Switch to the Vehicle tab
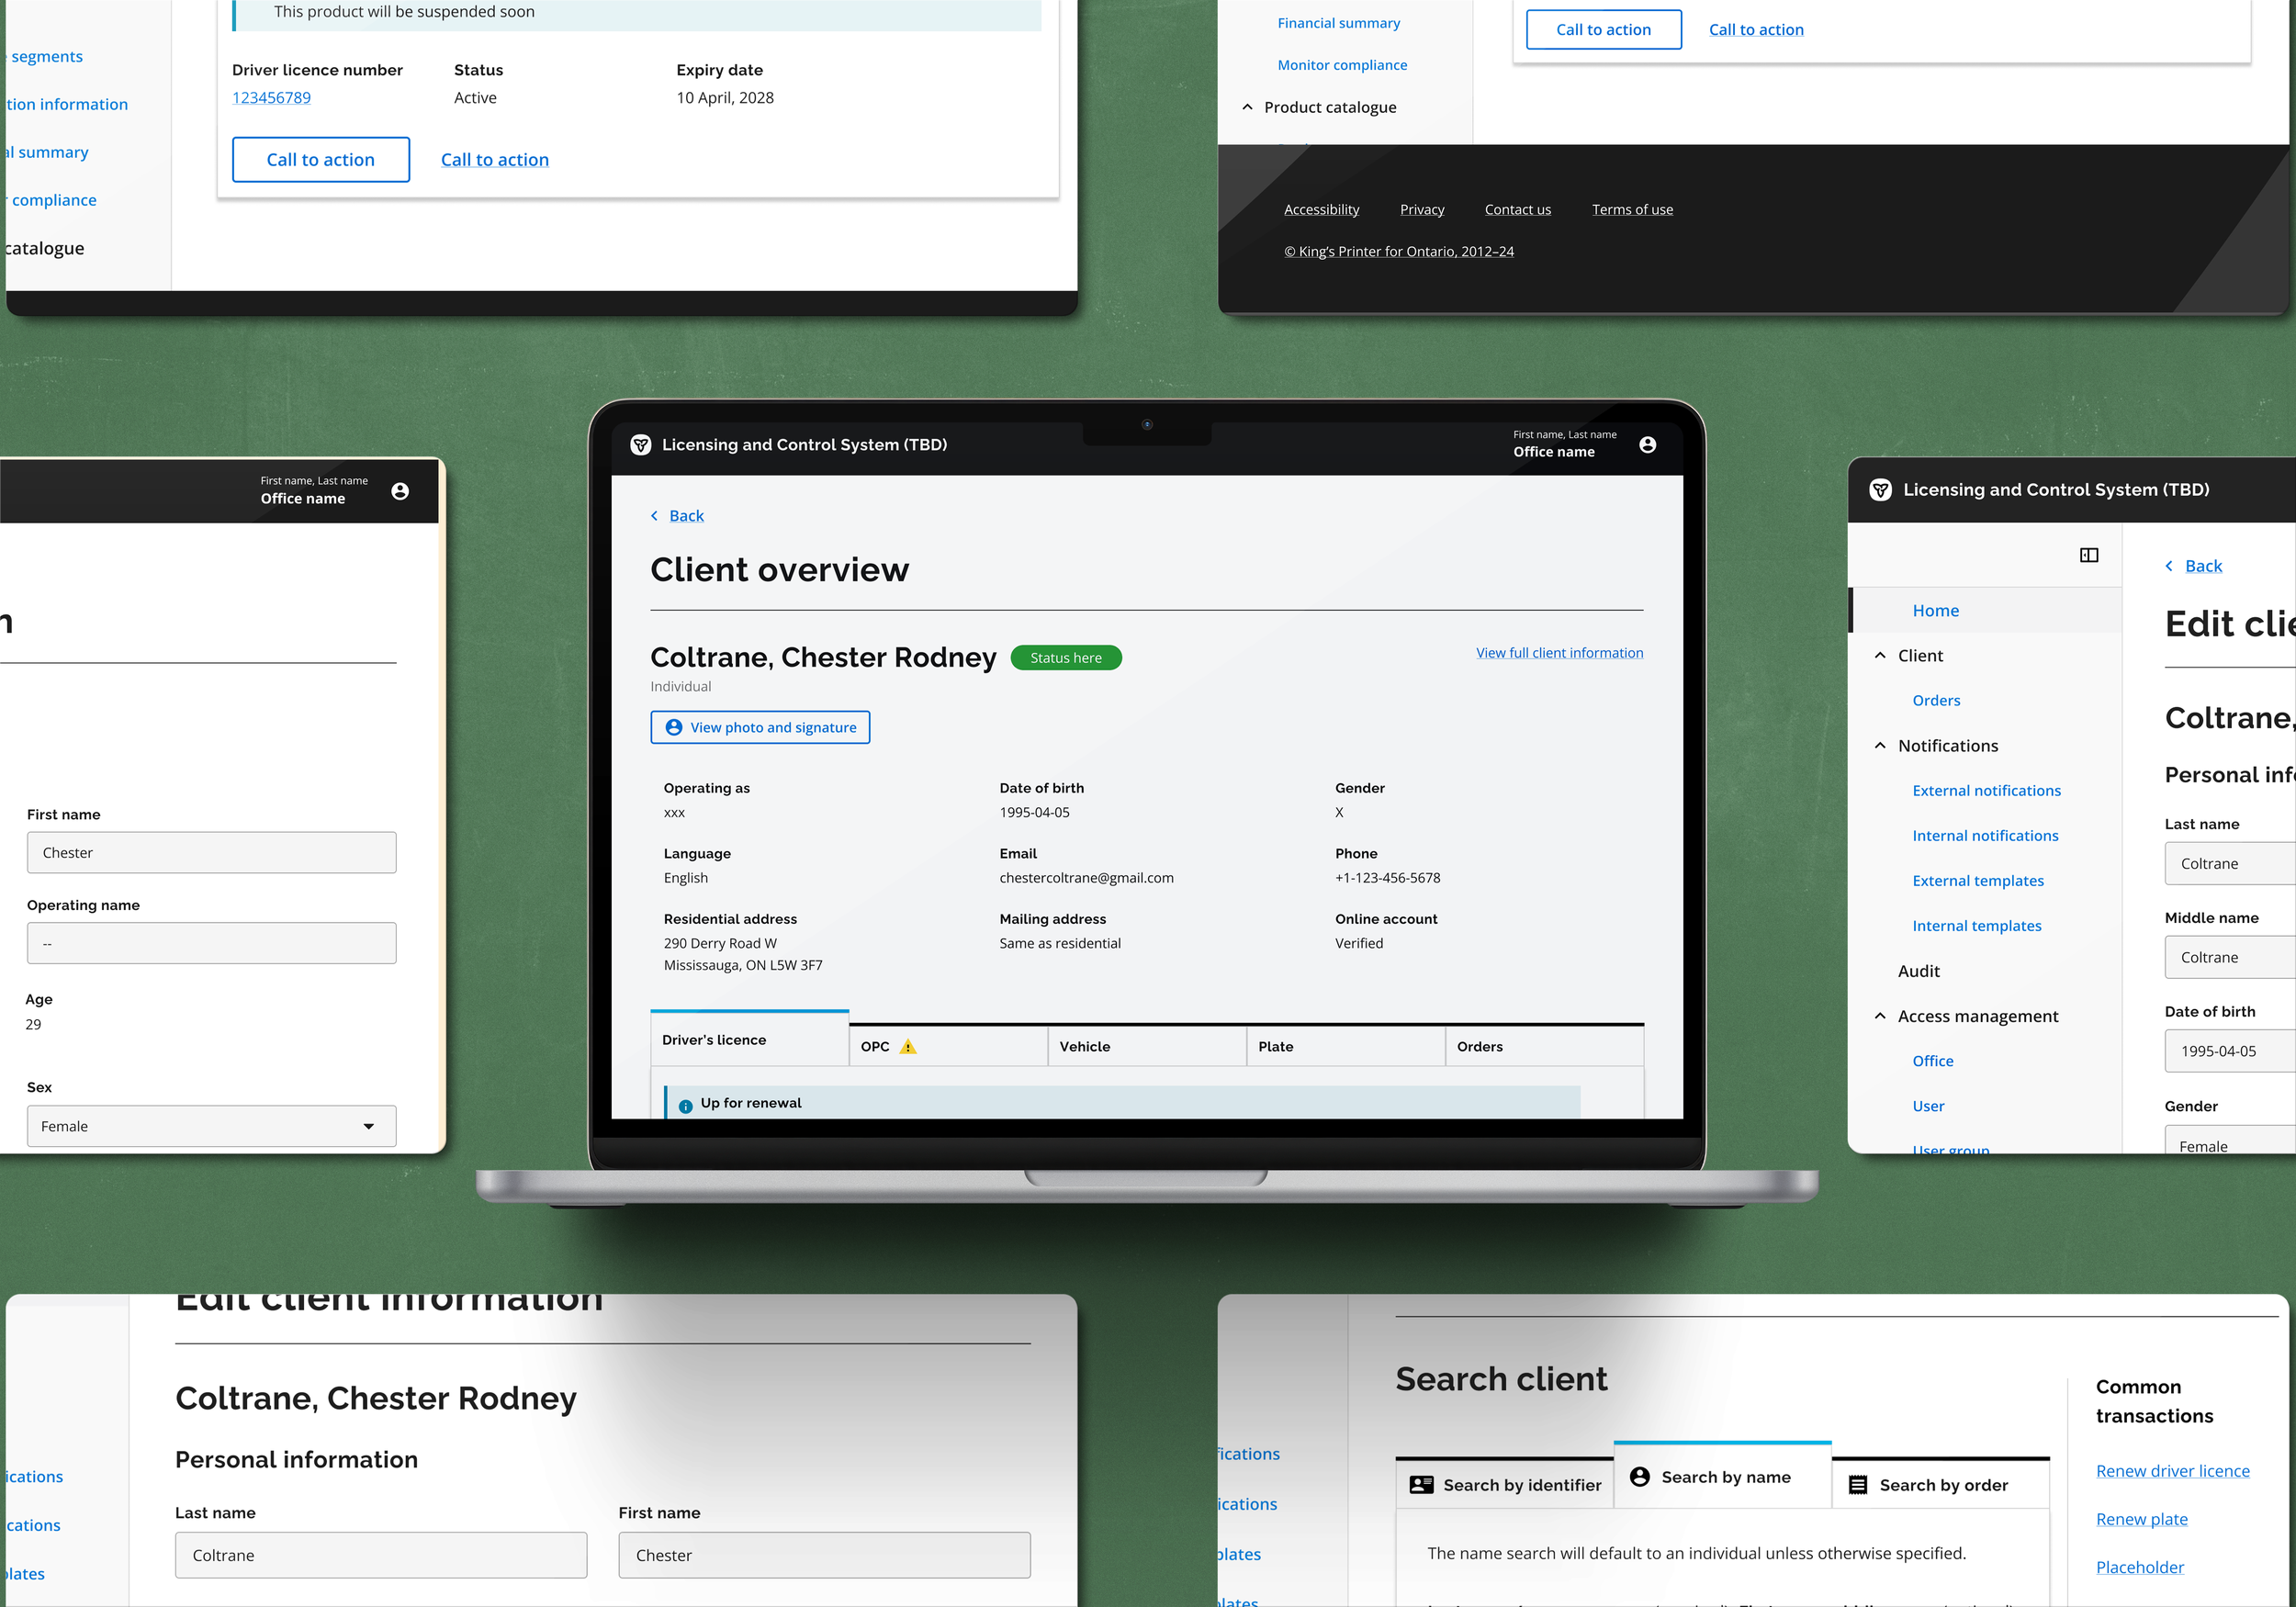 pos(1145,1046)
